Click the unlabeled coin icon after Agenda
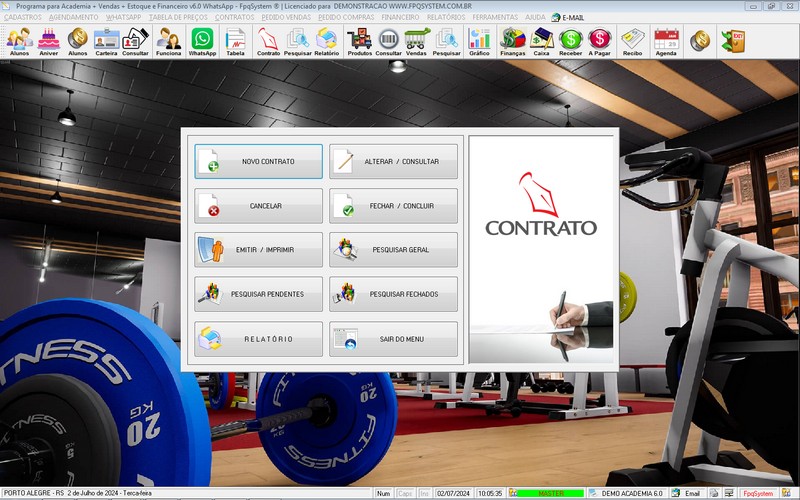Viewport: 800px width, 500px height. tap(700, 41)
